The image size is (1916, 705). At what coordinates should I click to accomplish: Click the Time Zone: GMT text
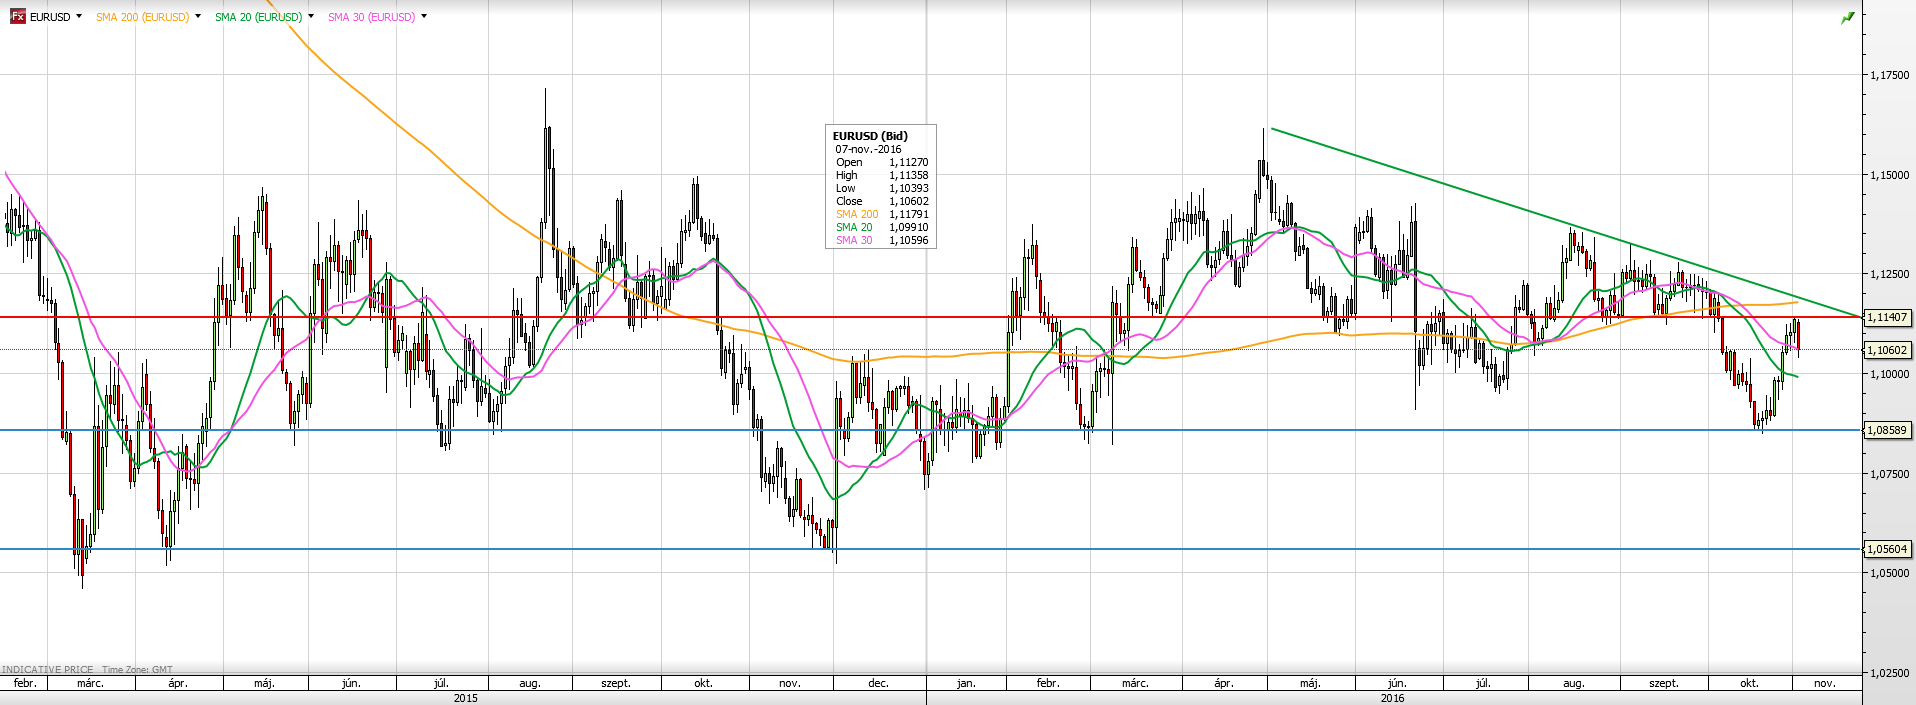(137, 670)
